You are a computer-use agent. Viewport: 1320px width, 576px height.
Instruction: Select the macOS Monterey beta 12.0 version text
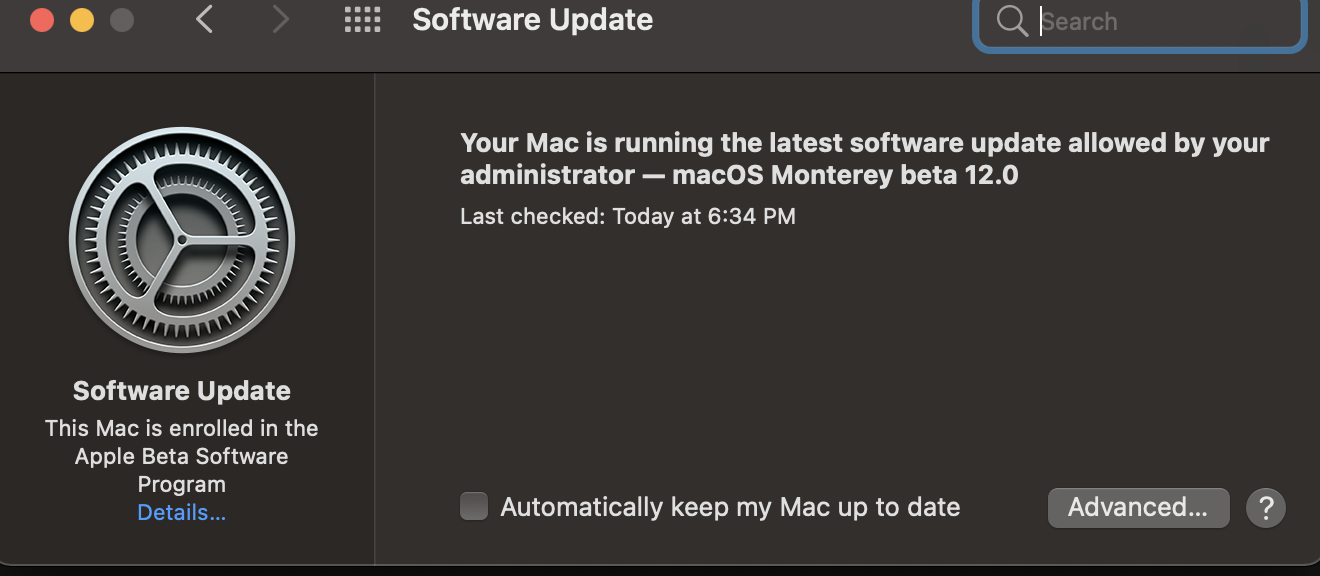click(845, 175)
